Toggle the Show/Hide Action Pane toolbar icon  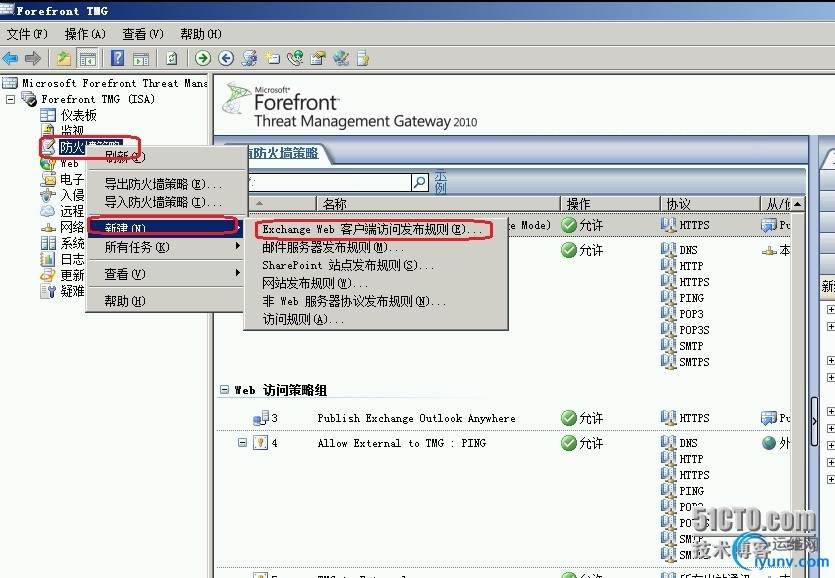click(x=141, y=59)
